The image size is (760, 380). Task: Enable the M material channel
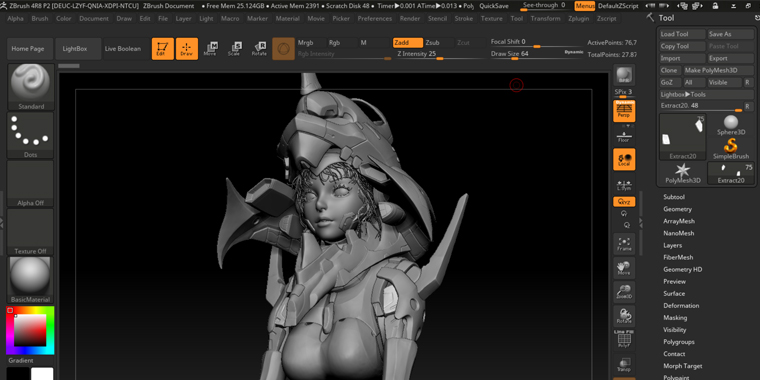(x=373, y=43)
